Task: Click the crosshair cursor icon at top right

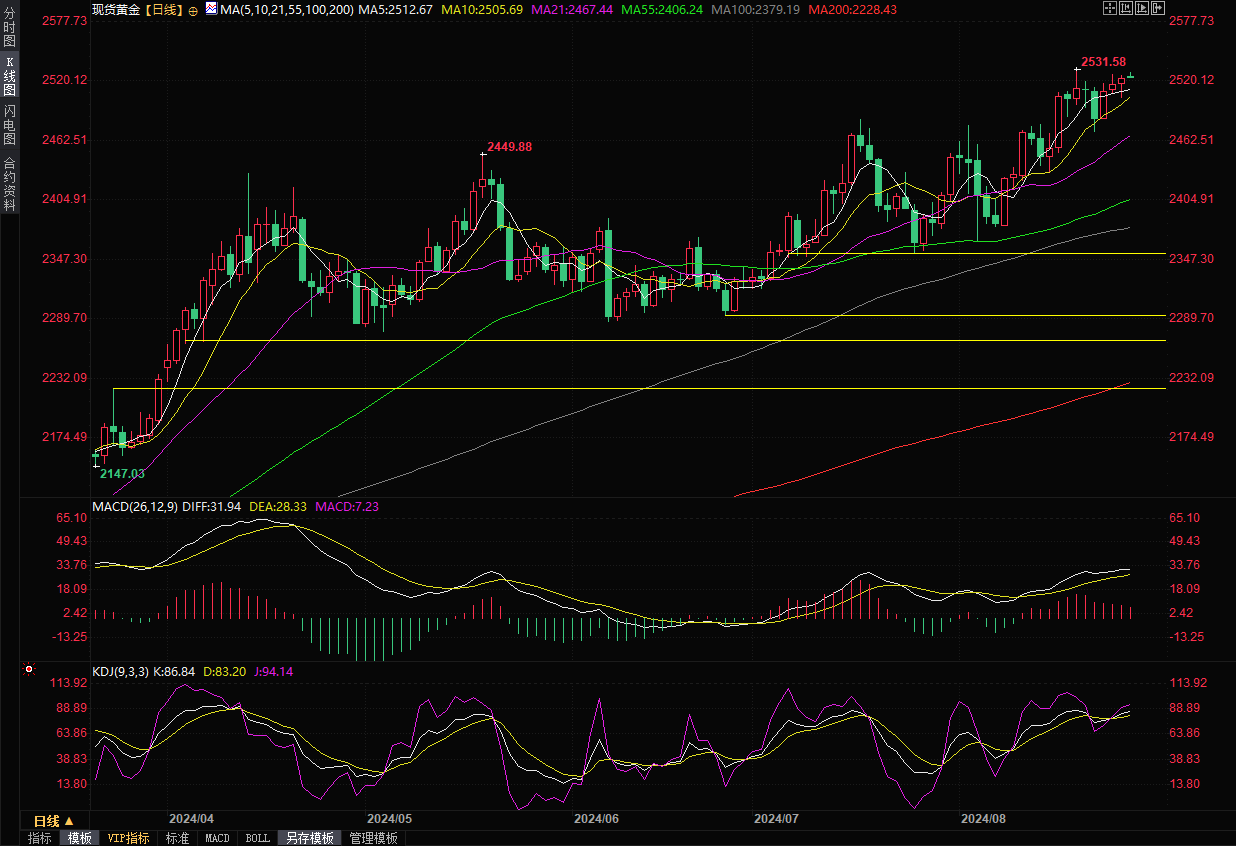Action: click(1109, 9)
